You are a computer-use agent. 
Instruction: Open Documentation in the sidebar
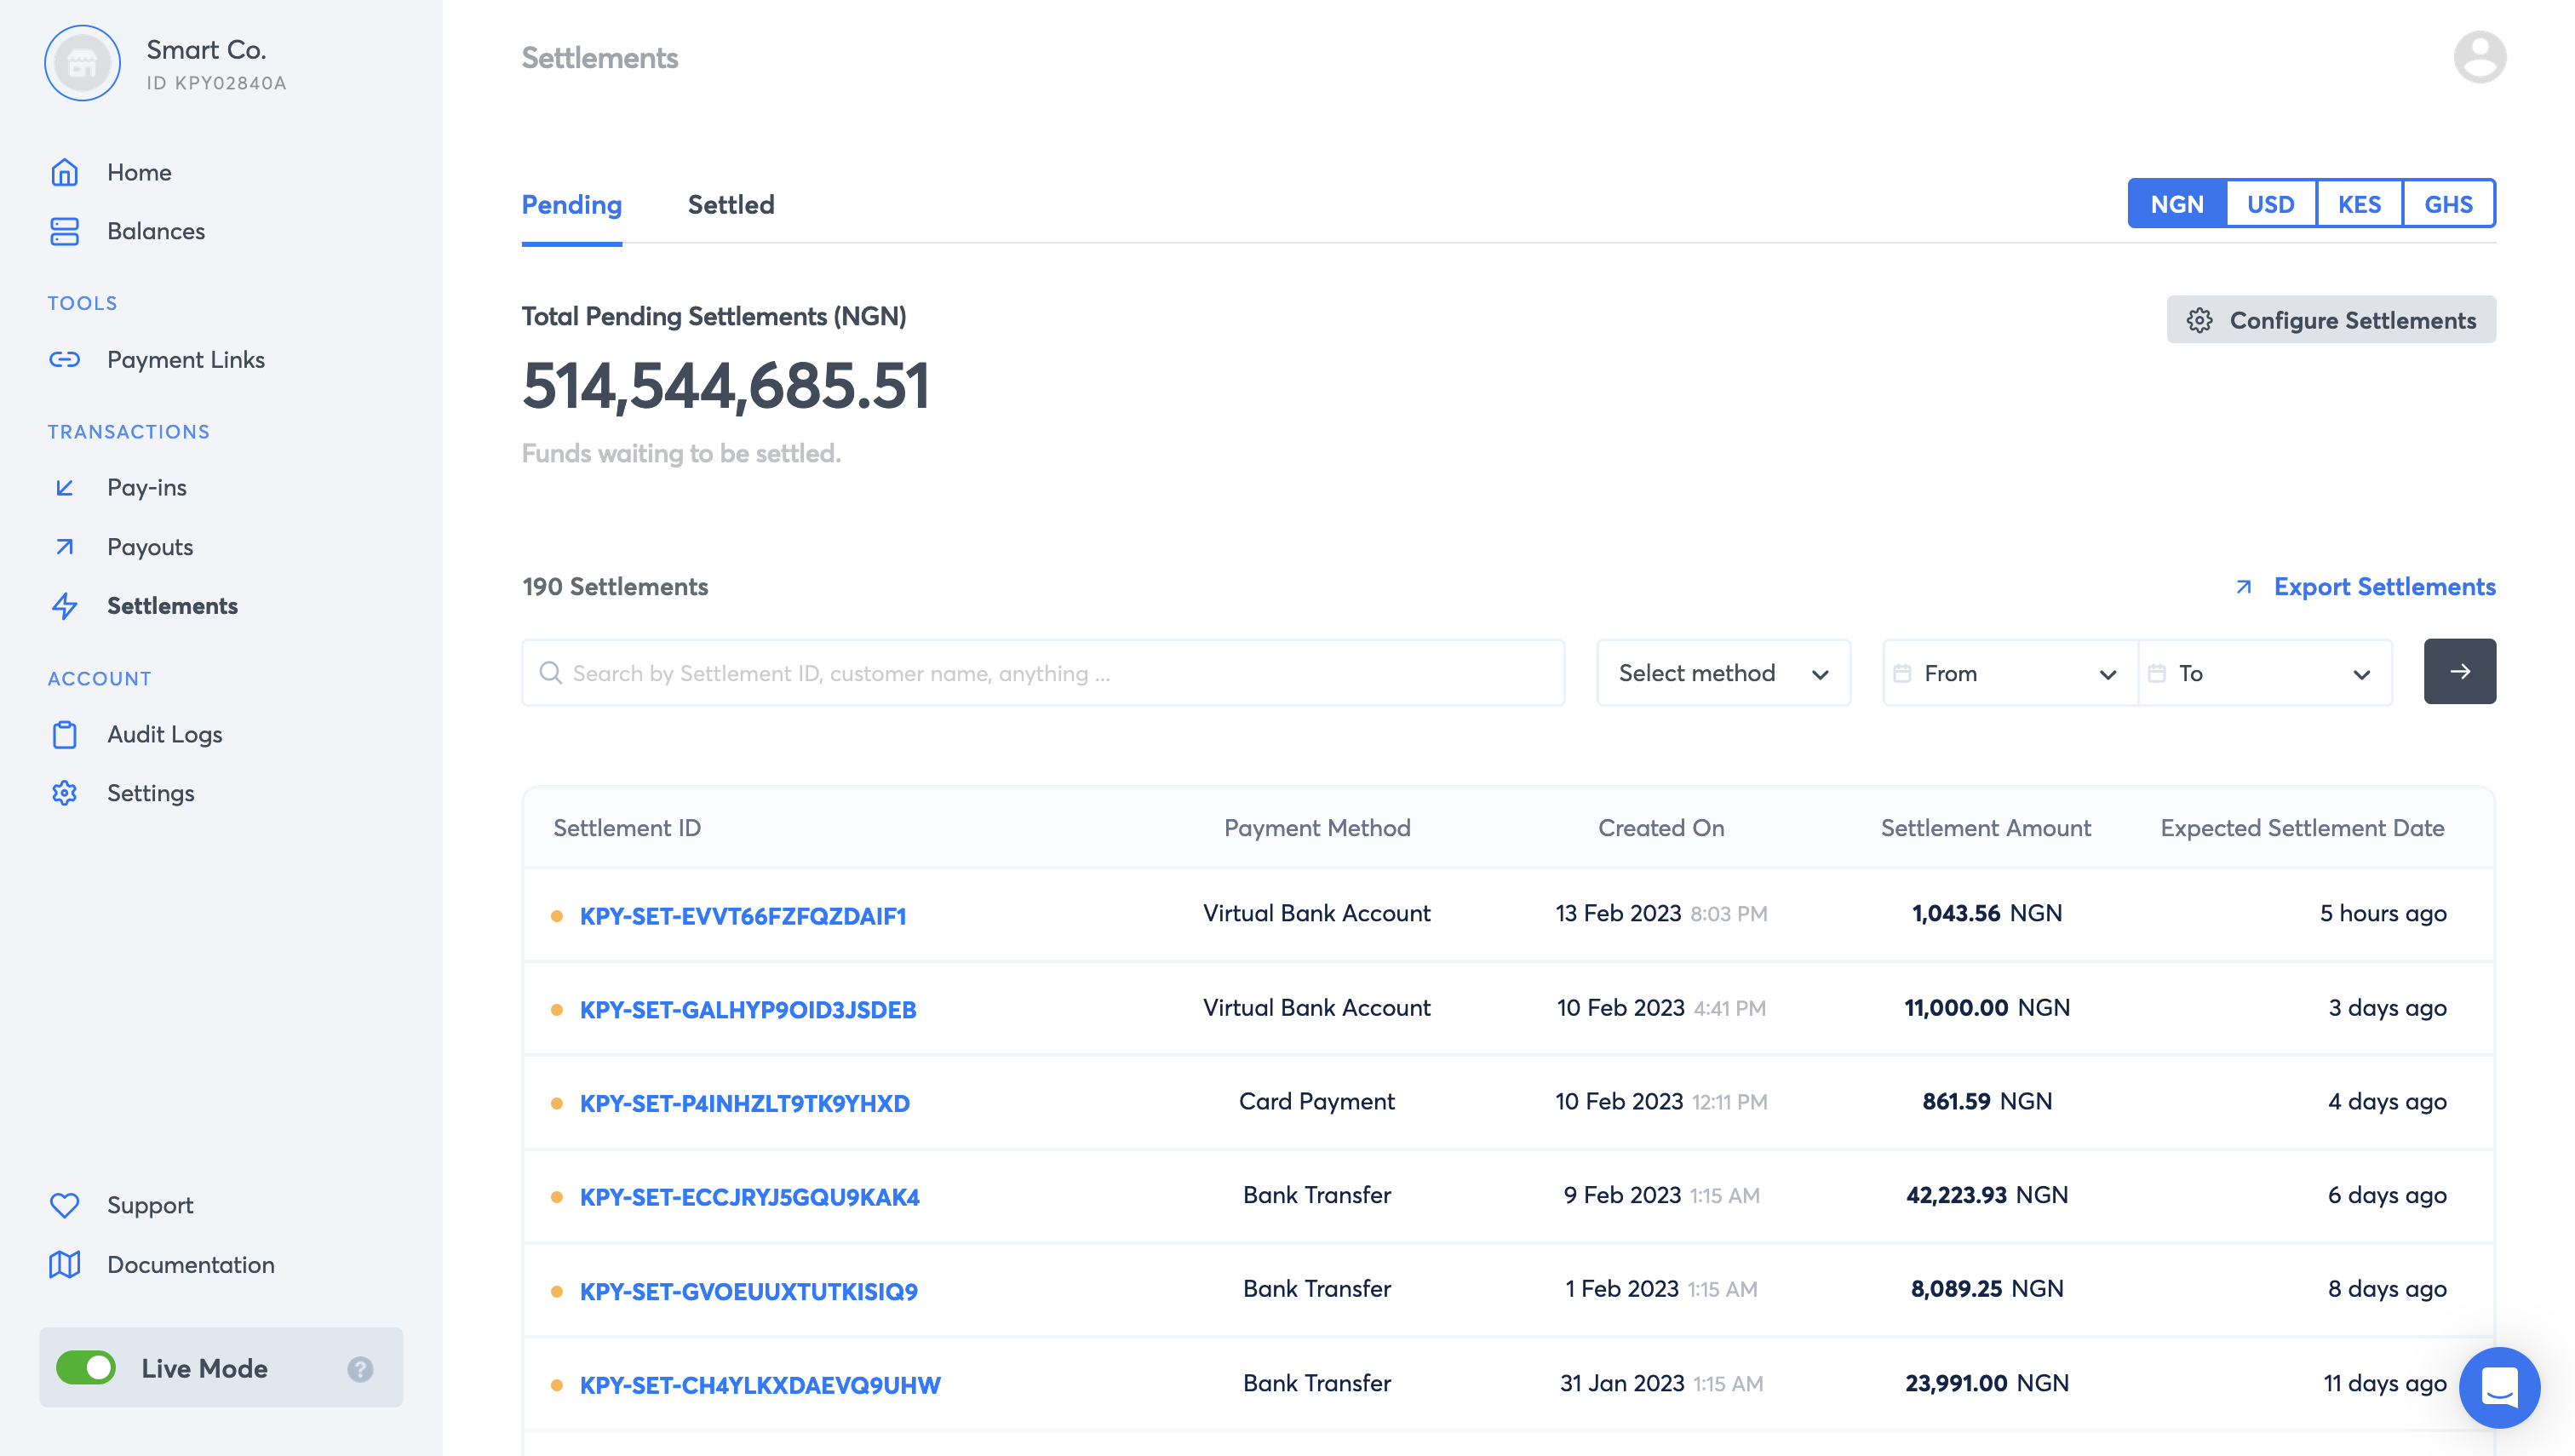click(x=190, y=1264)
